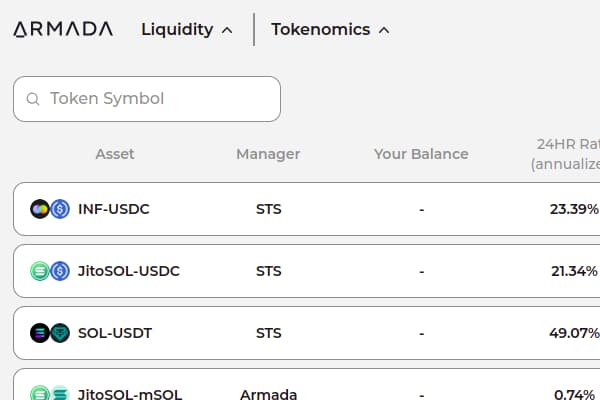Focus the Token Symbol search field
This screenshot has width=600, height=400.
[160, 99]
